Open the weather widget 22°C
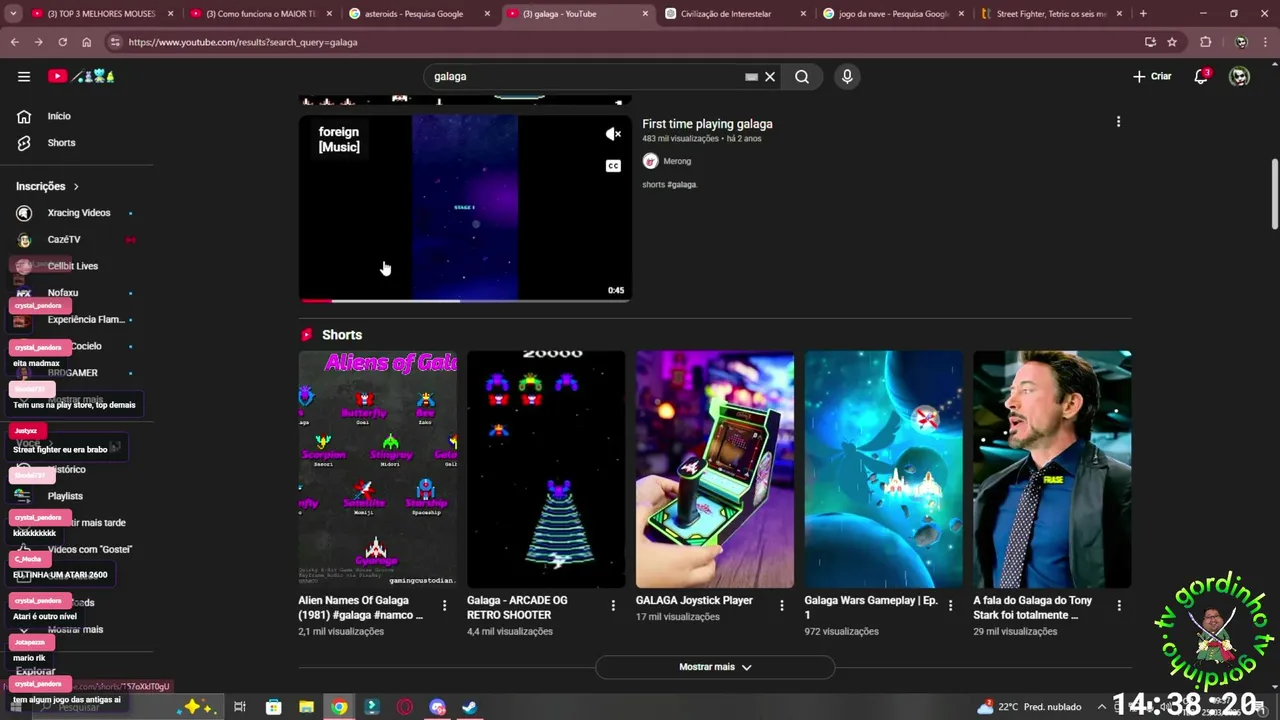 pyautogui.click(x=1029, y=707)
